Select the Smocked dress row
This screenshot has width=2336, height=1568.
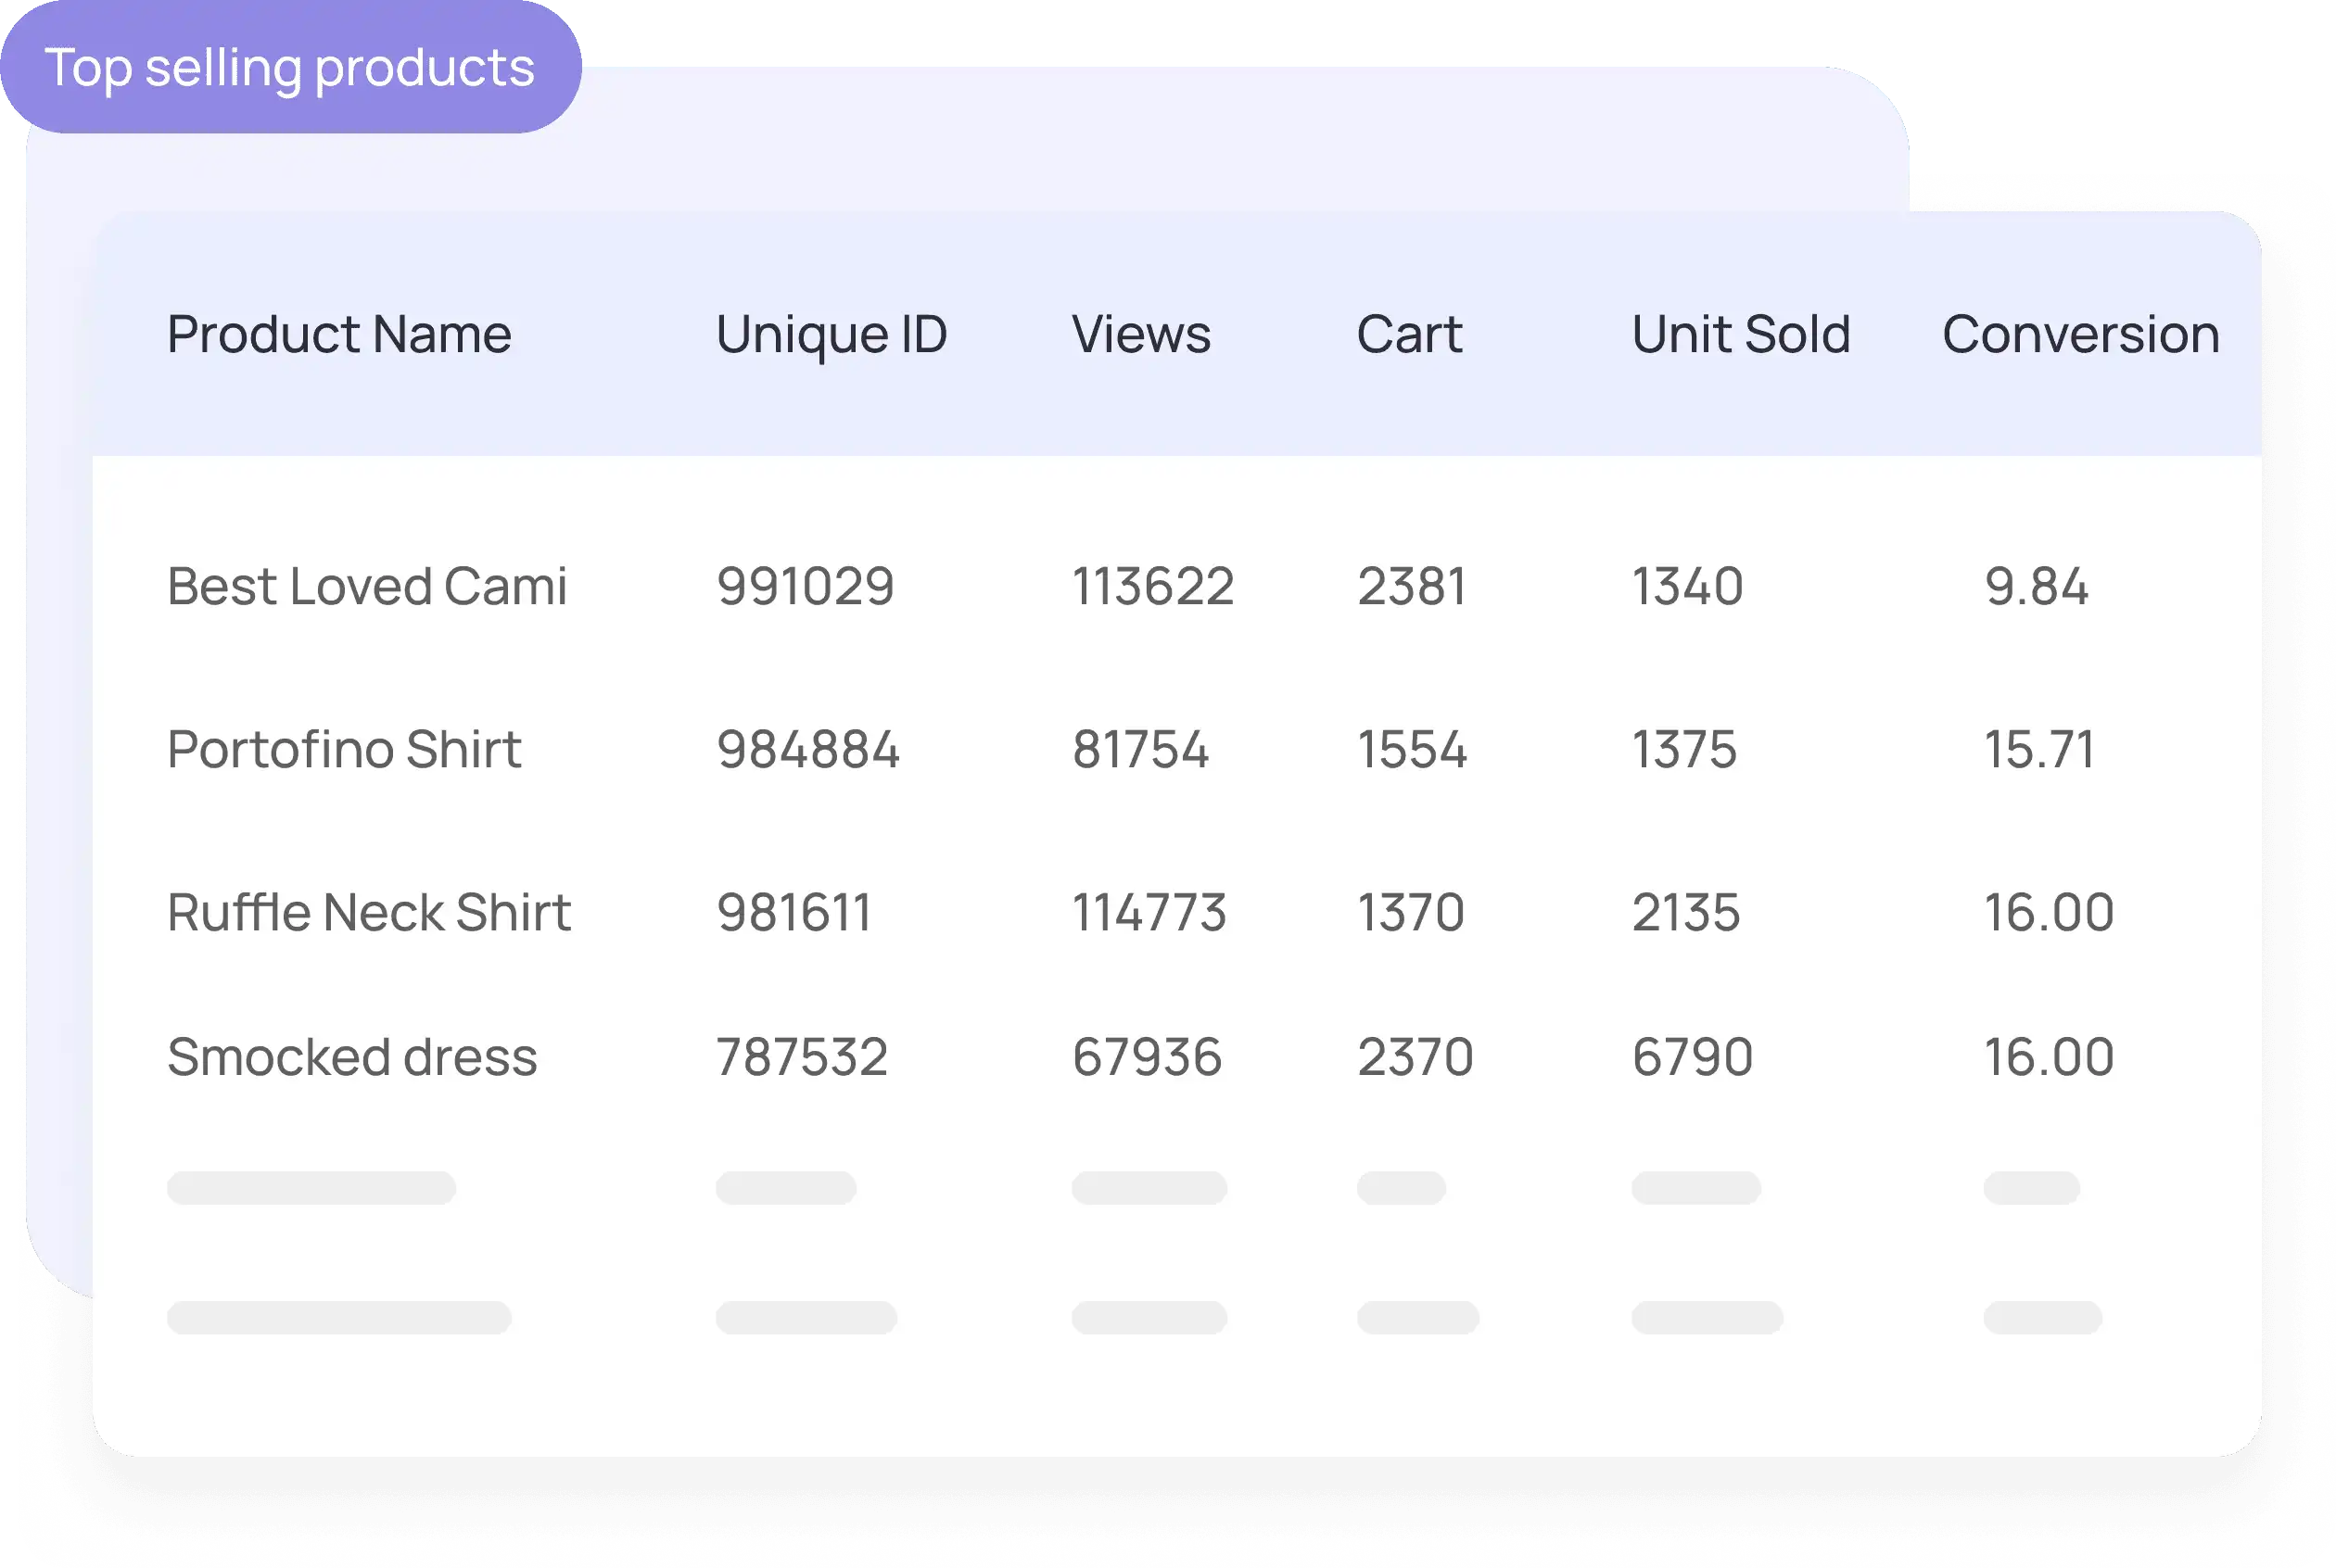point(352,1057)
